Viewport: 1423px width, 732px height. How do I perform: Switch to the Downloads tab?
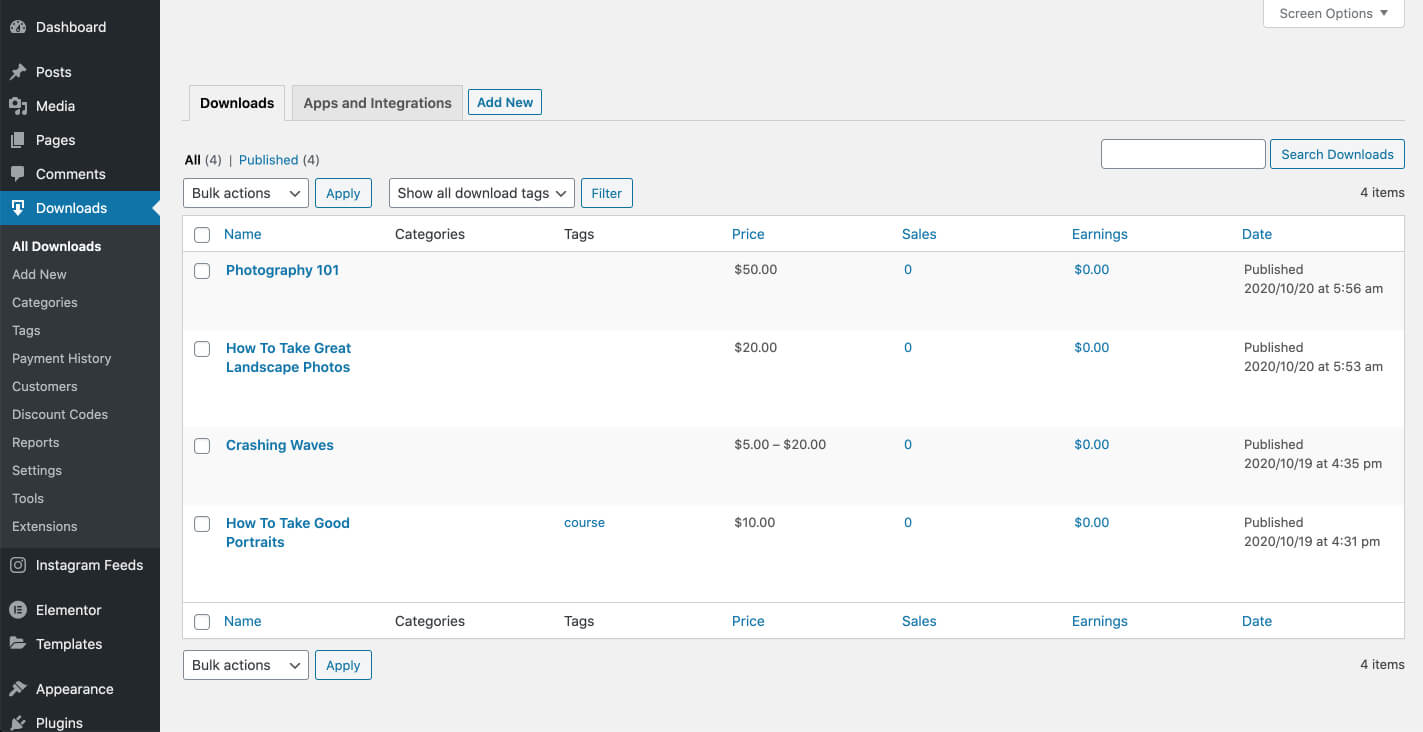coord(237,103)
